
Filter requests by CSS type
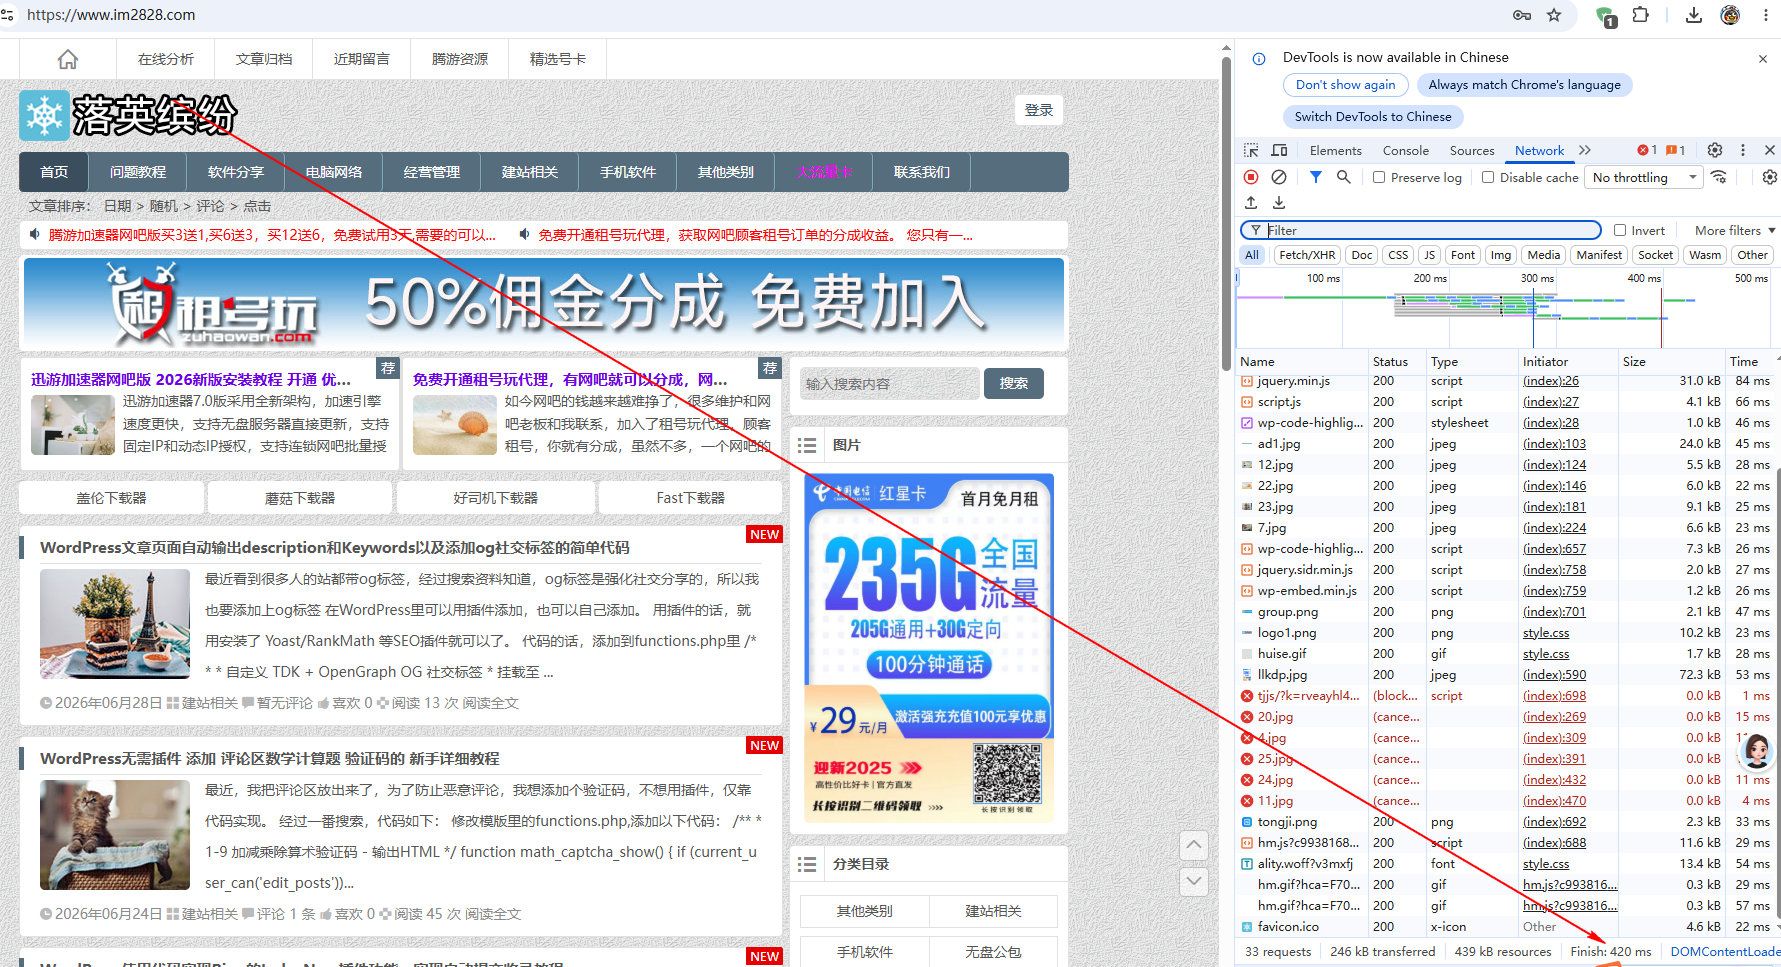(x=1398, y=255)
